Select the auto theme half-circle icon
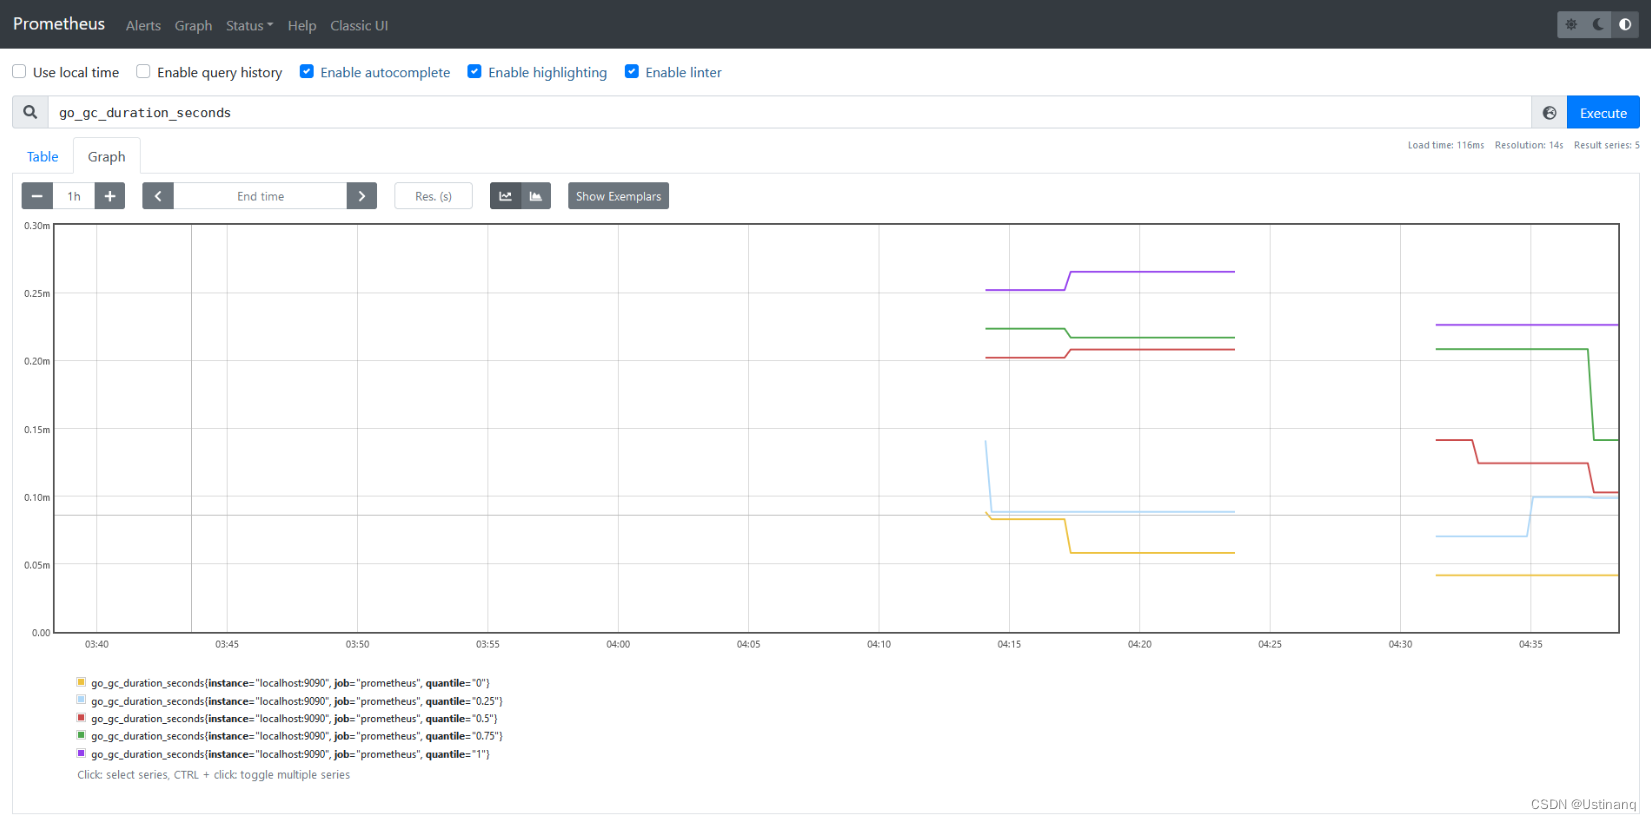This screenshot has height=821, width=1651. coord(1625,24)
